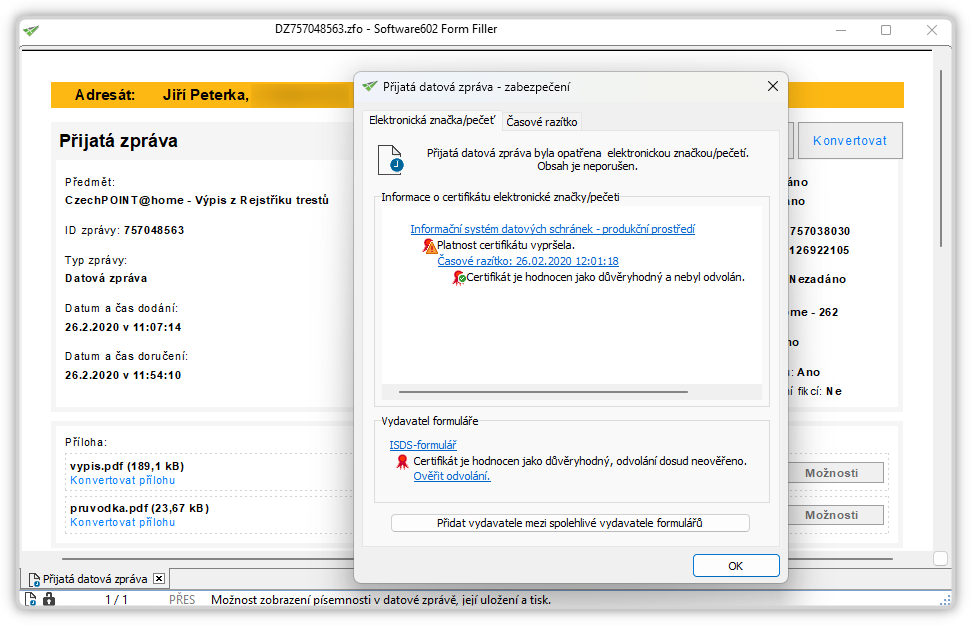Open the ISDS-formulář publisher link

(422, 445)
